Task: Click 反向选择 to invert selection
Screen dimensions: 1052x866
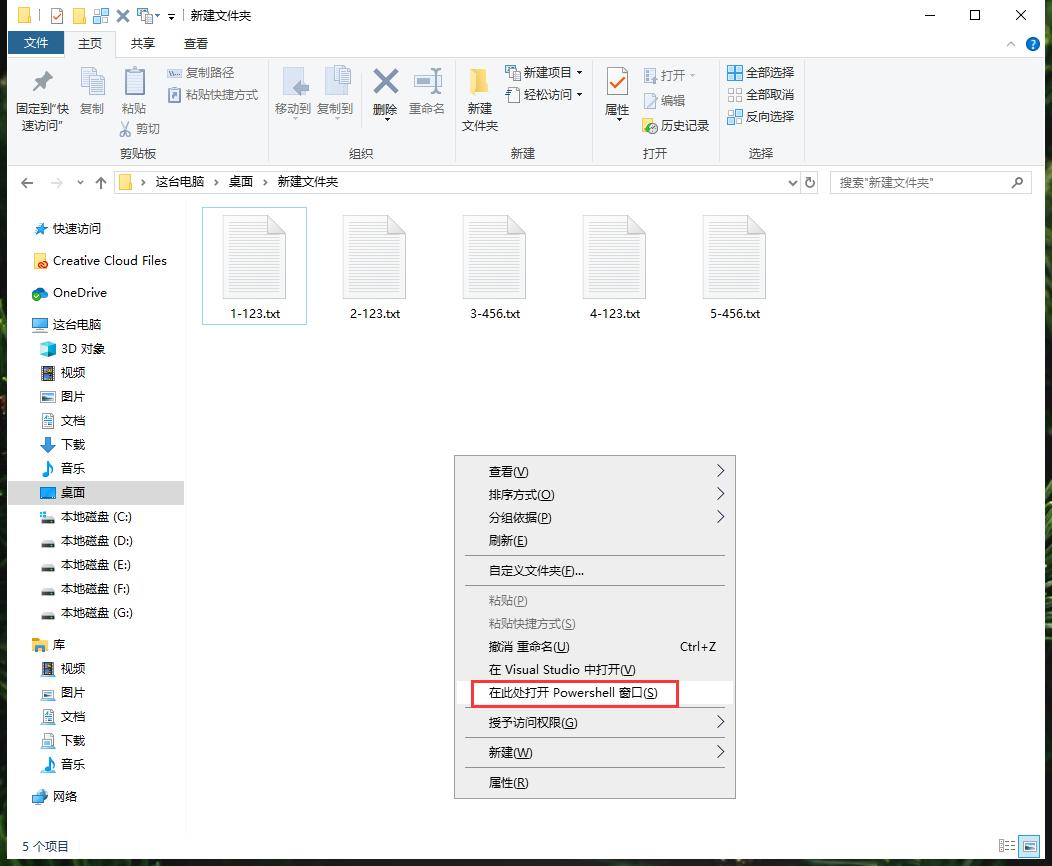Action: 761,117
